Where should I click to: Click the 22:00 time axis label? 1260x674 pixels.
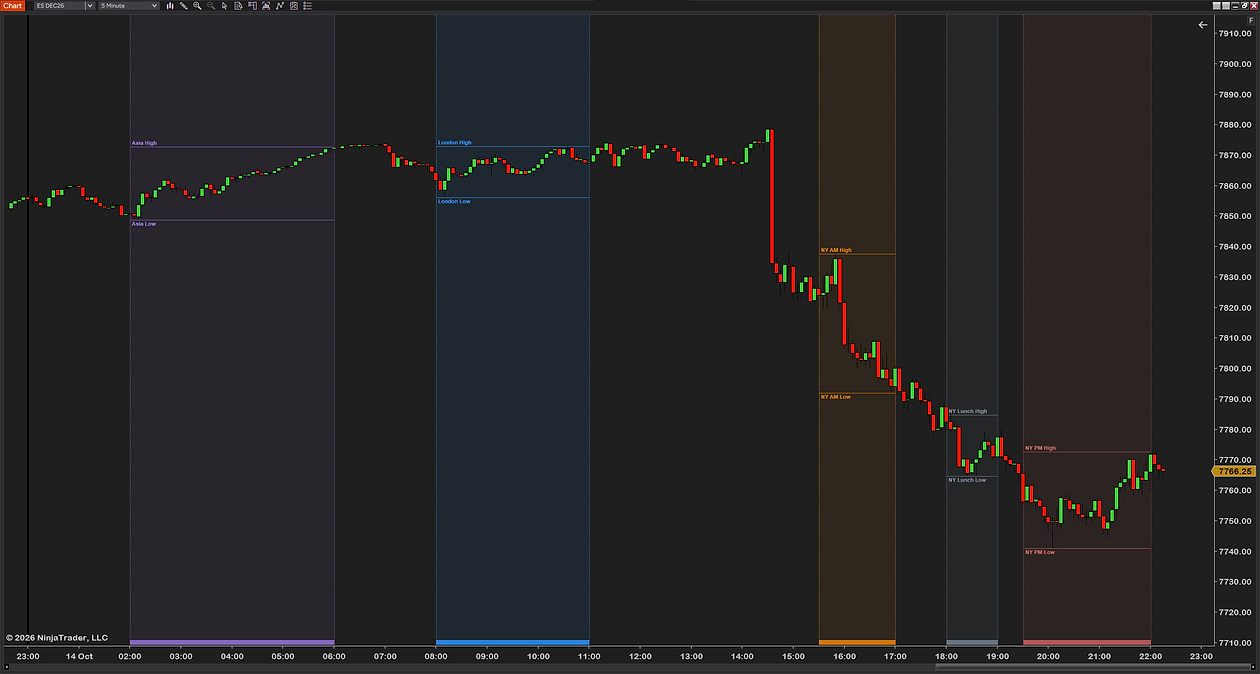pos(1150,656)
